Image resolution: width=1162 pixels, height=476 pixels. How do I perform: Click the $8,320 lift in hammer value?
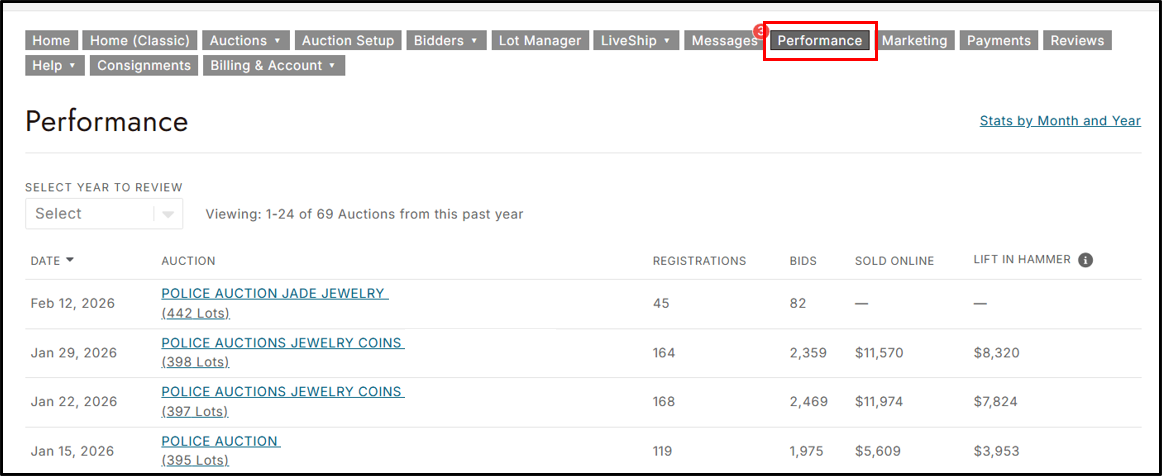pos(996,353)
